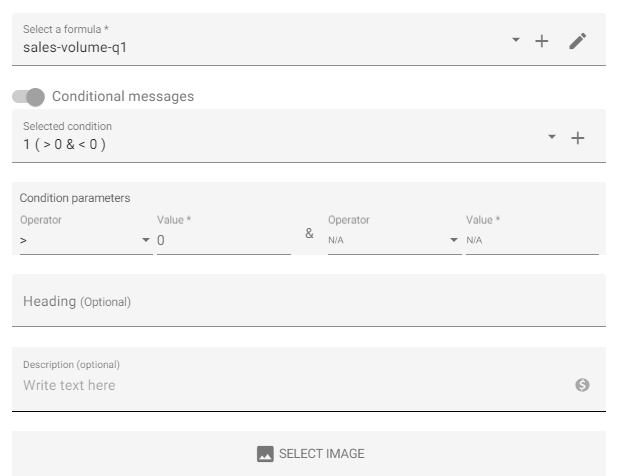Open the Select a formula dropdown arrow
Screen dimensions: 619x476
[x=516, y=39]
